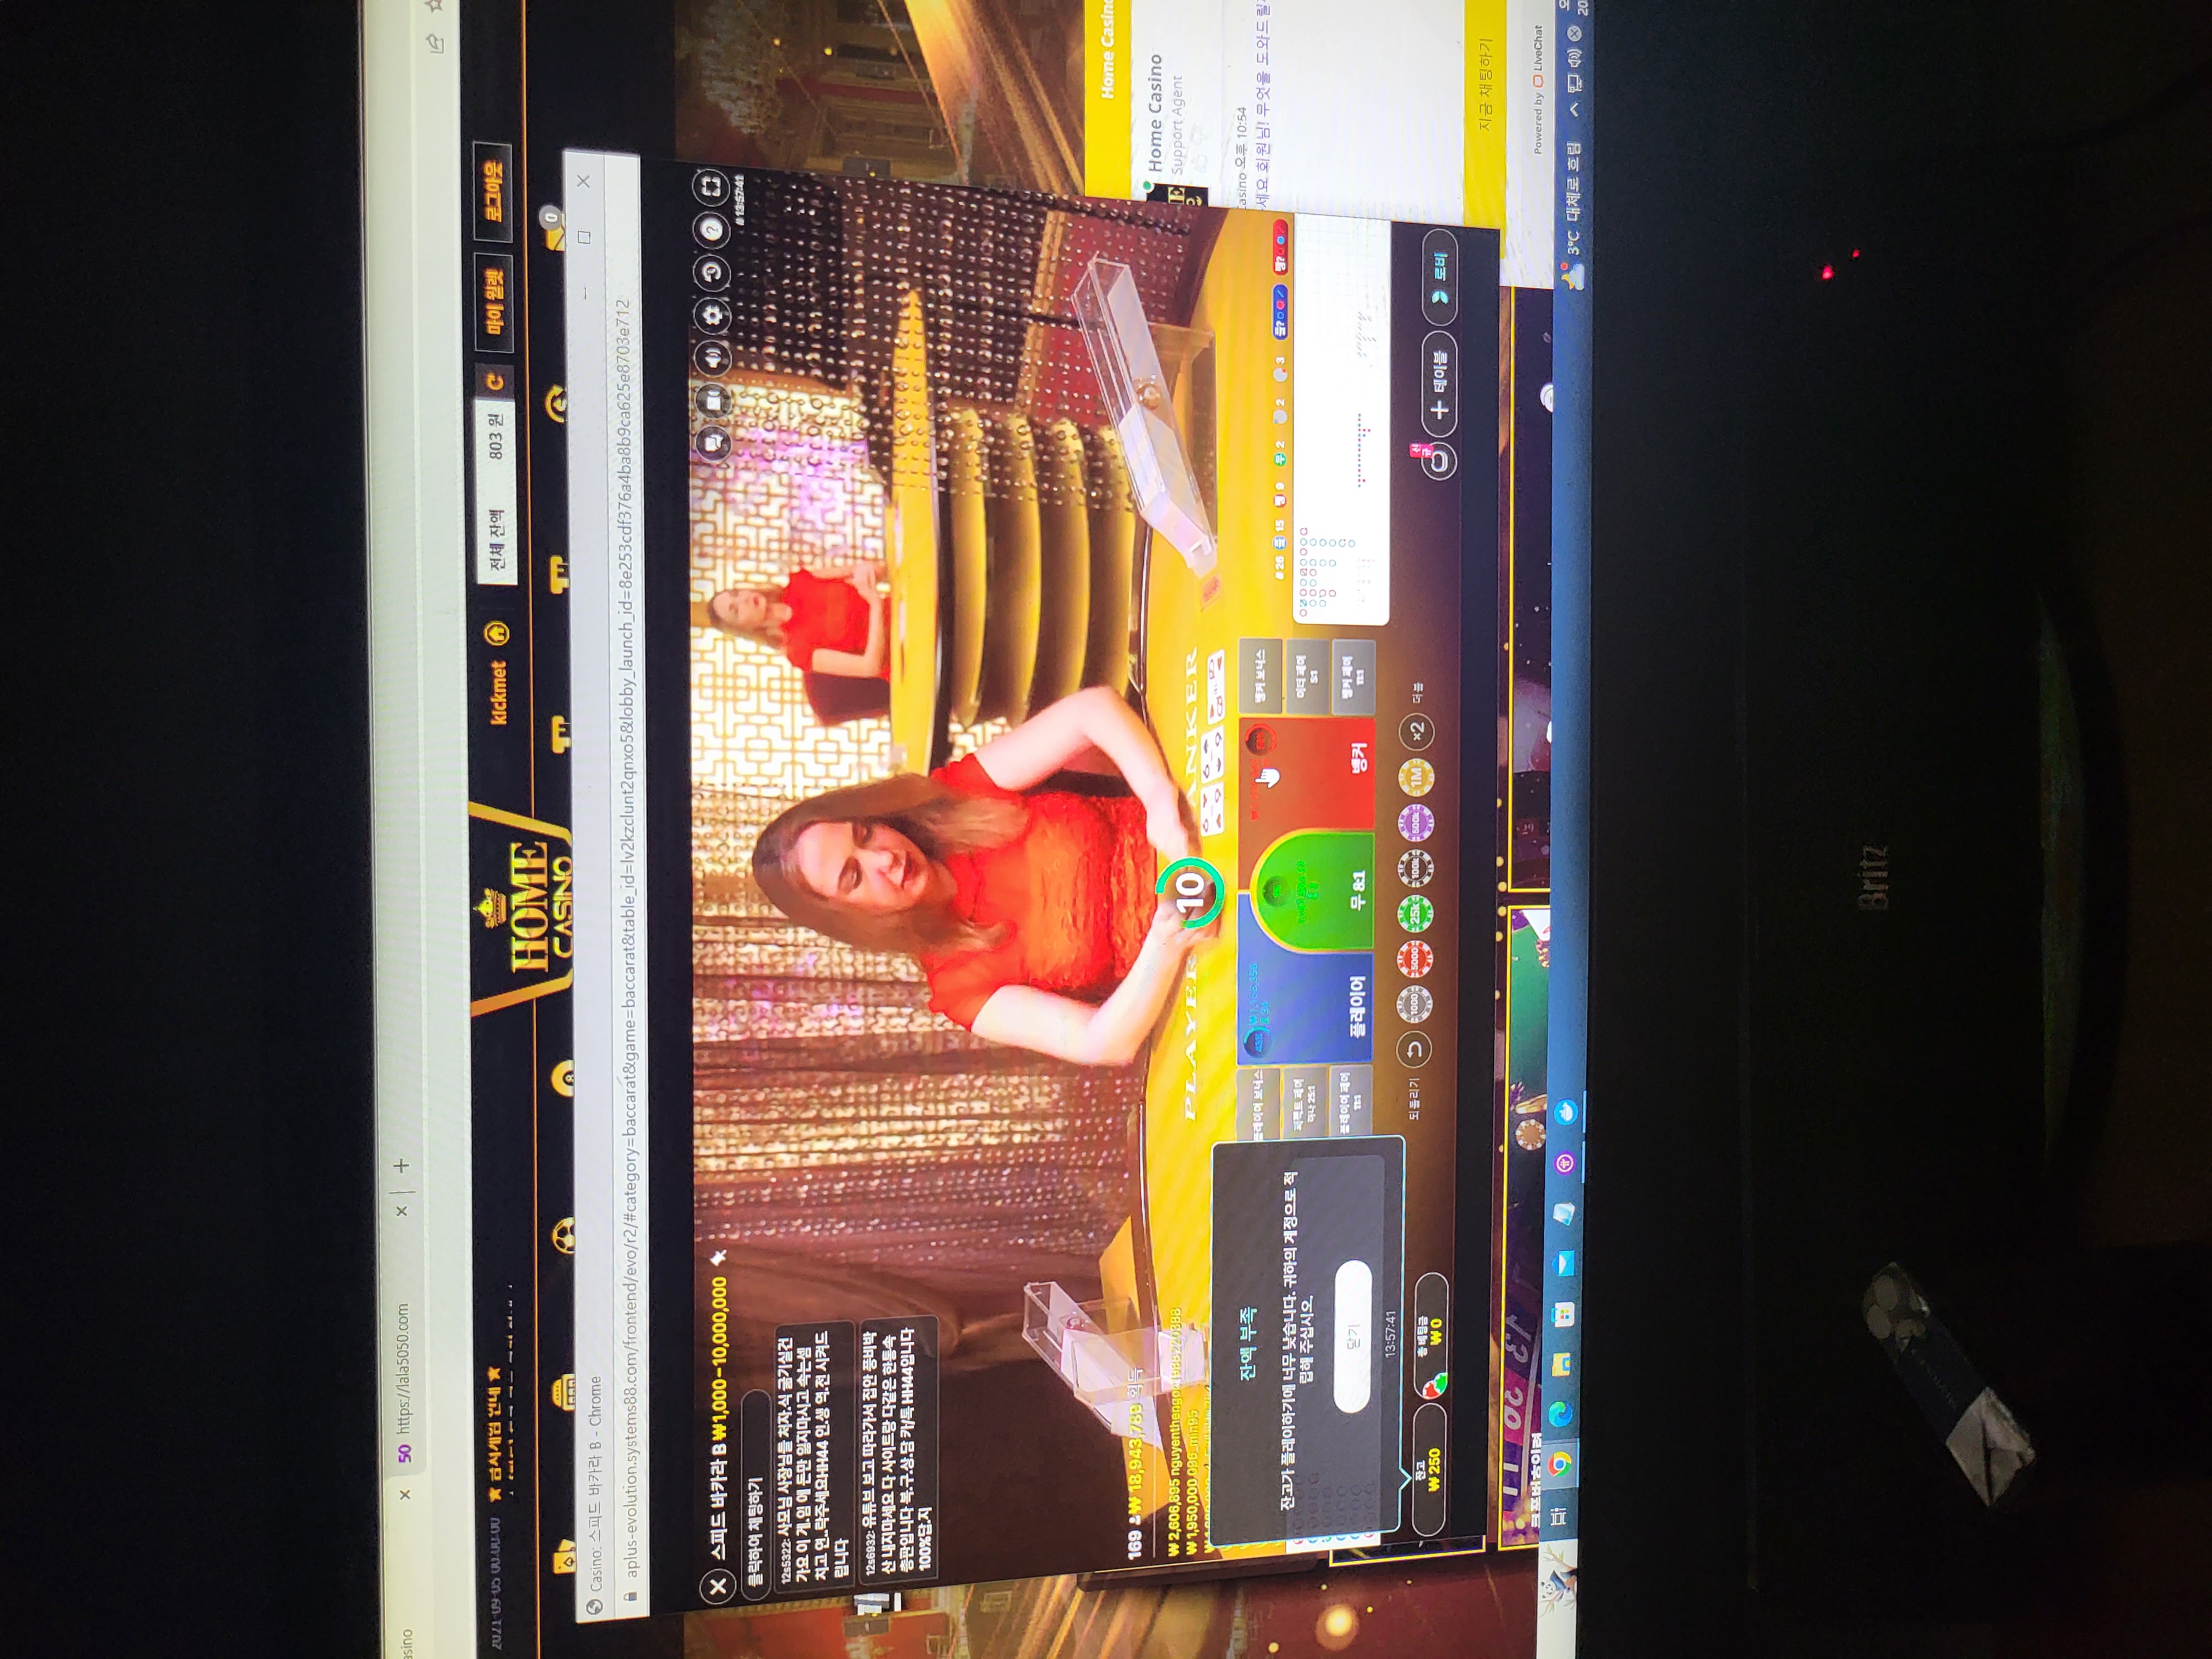Select the red 5000 chip
The height and width of the screenshot is (1659, 2212).
pos(1416,958)
